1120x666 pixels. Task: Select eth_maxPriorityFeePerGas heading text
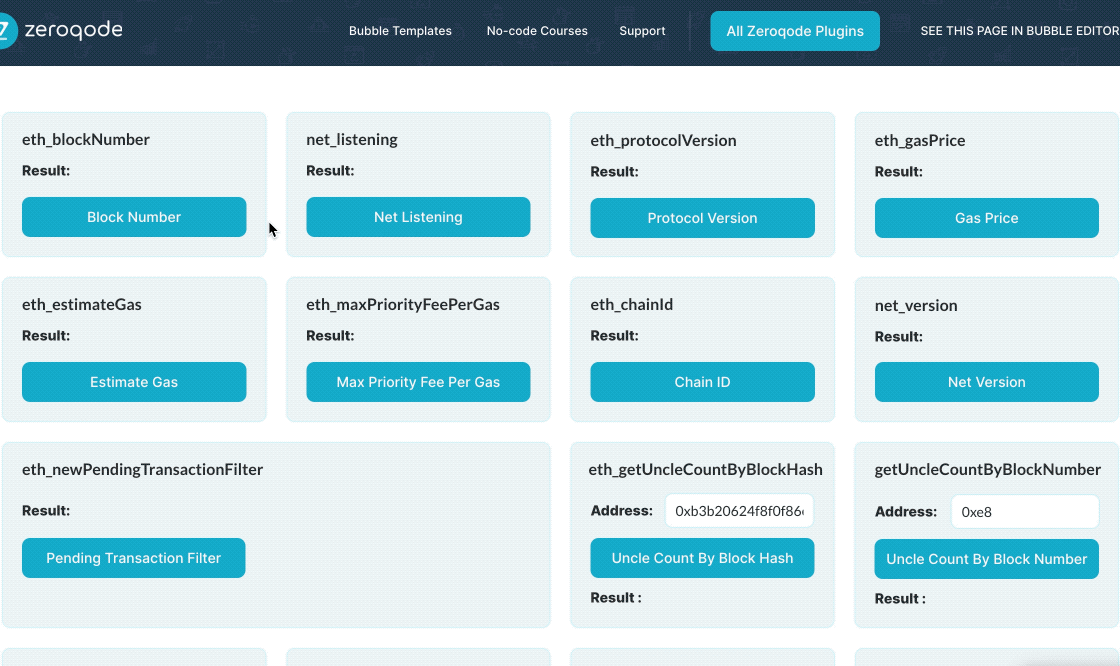point(403,304)
